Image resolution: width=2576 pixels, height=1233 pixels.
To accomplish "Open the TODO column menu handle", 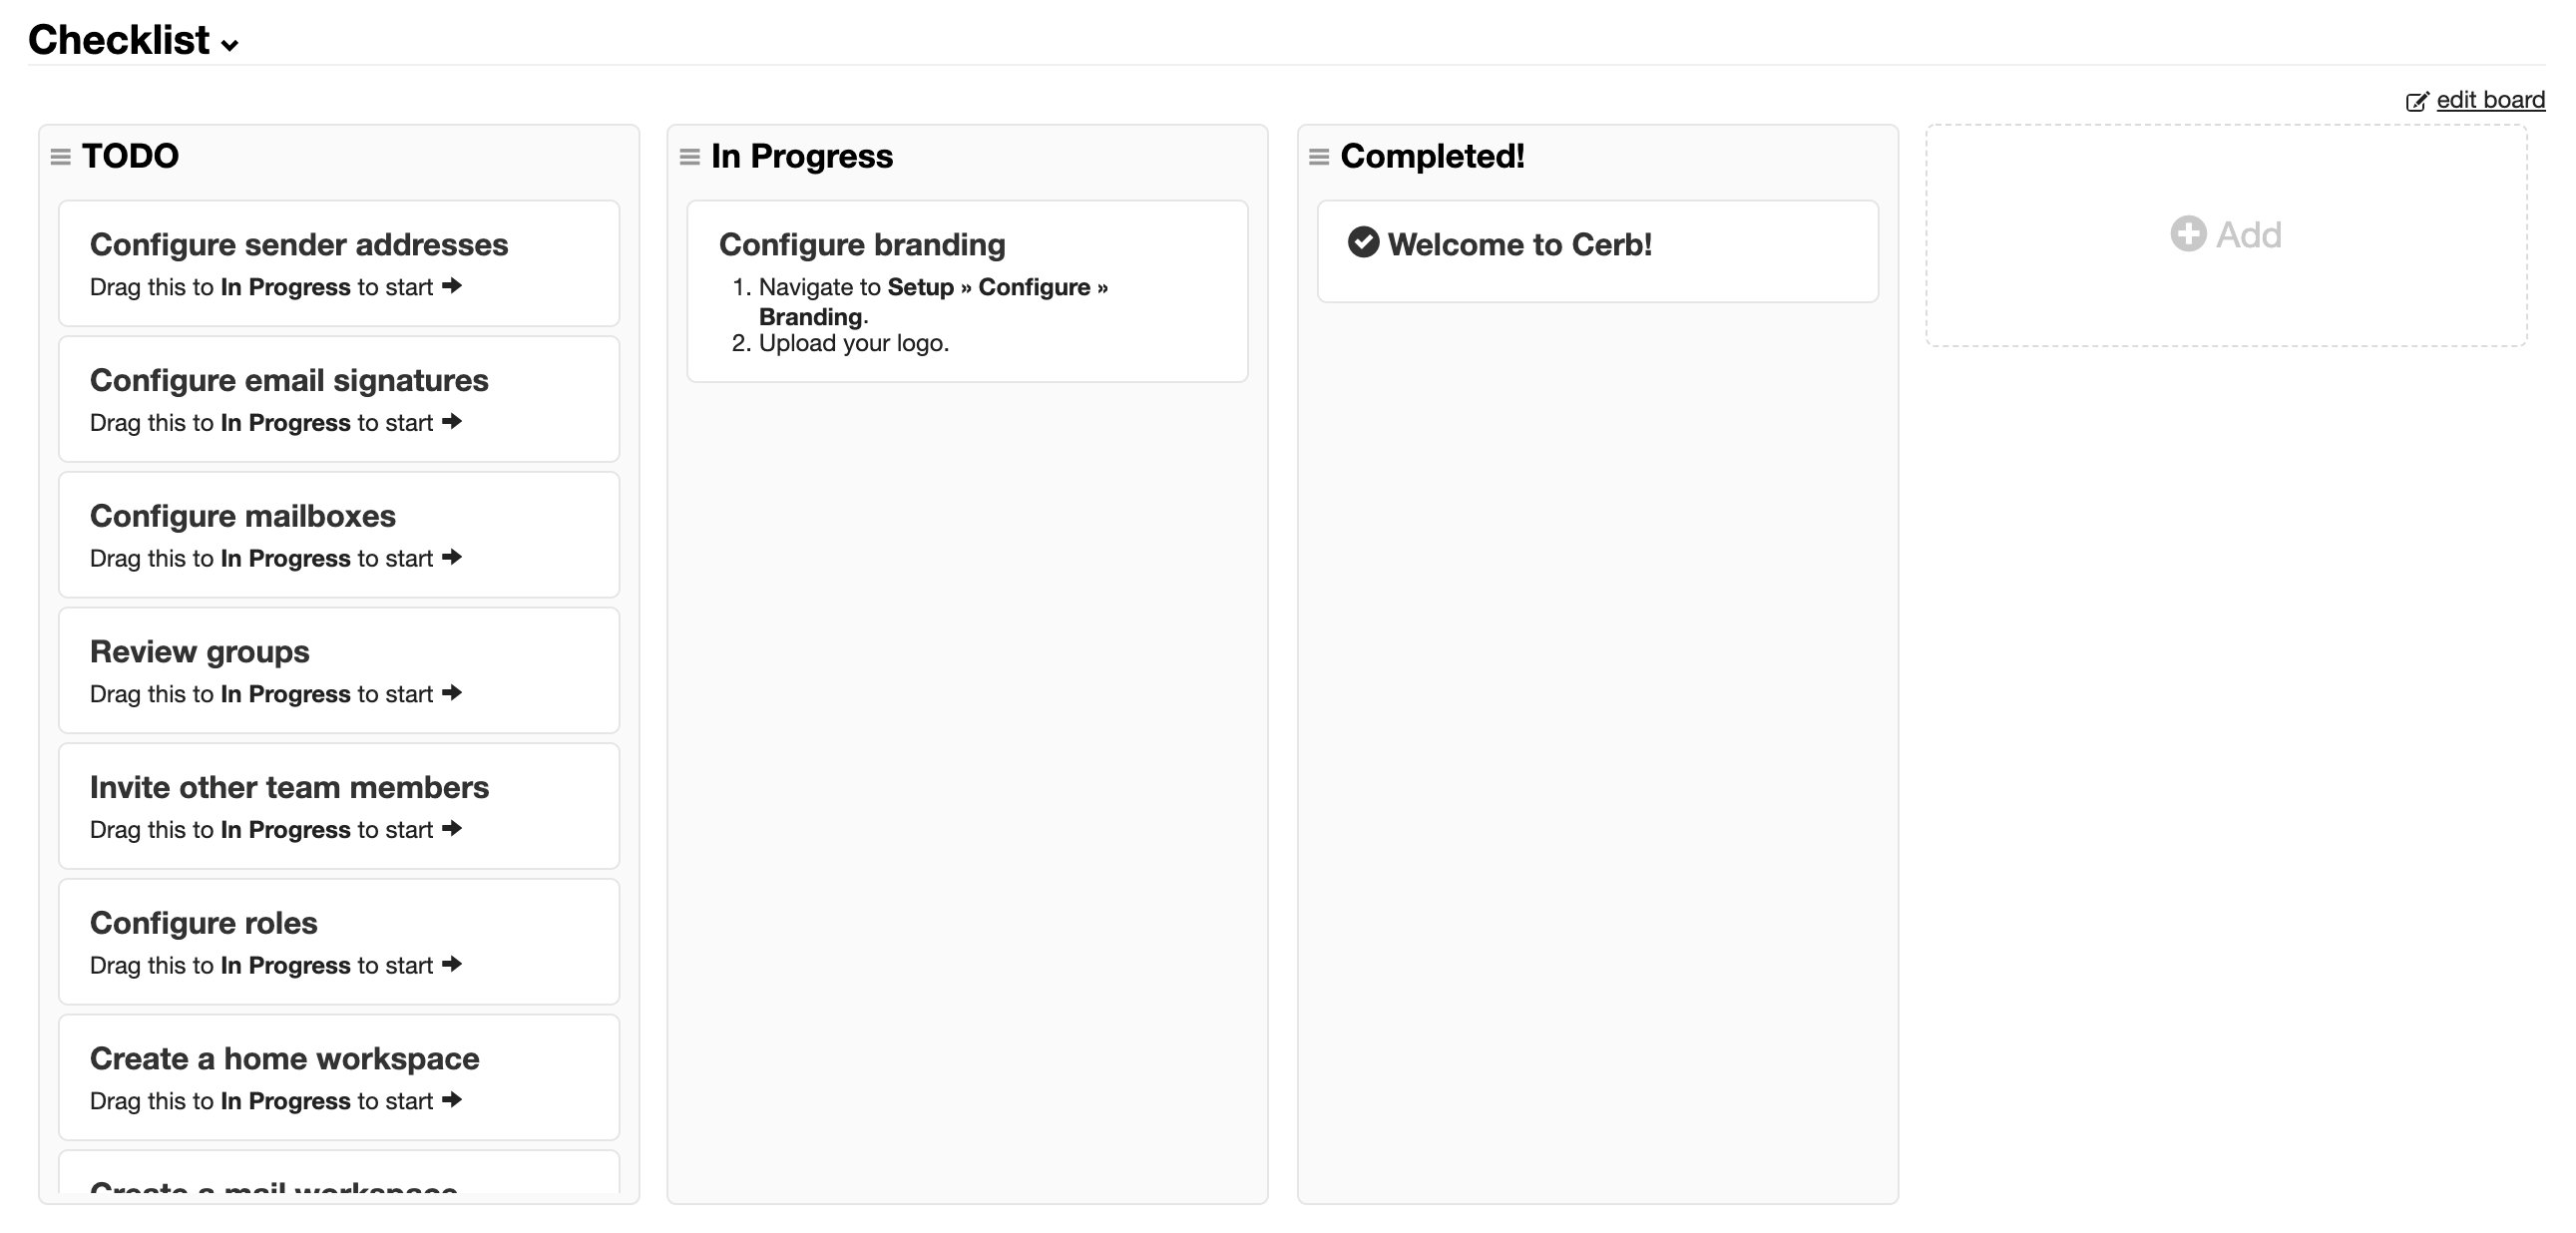I will 60,157.
